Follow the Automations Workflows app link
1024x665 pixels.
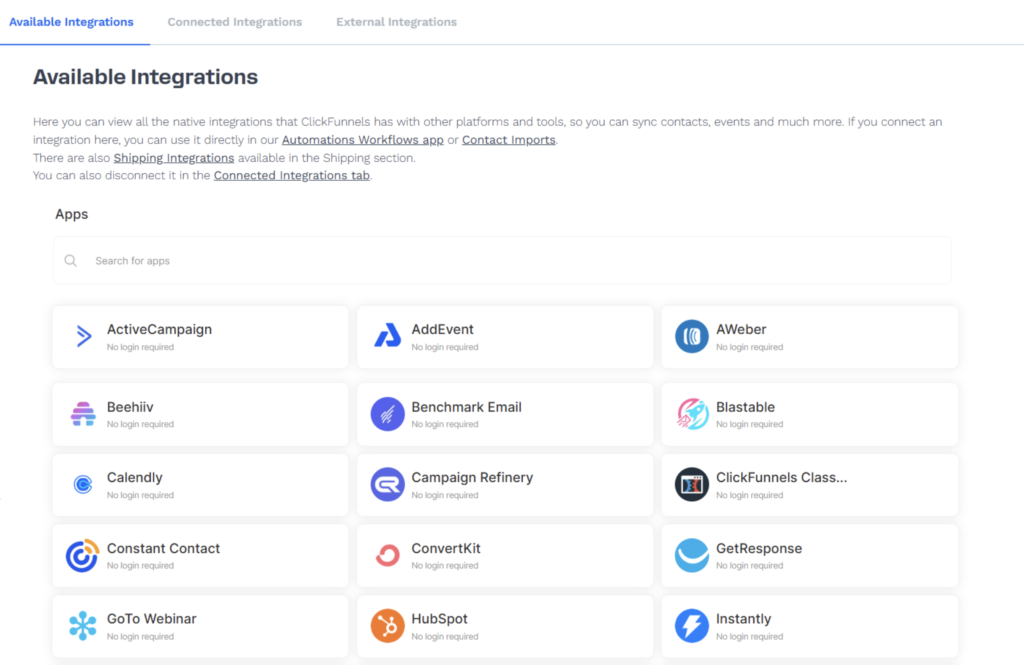pyautogui.click(x=362, y=140)
